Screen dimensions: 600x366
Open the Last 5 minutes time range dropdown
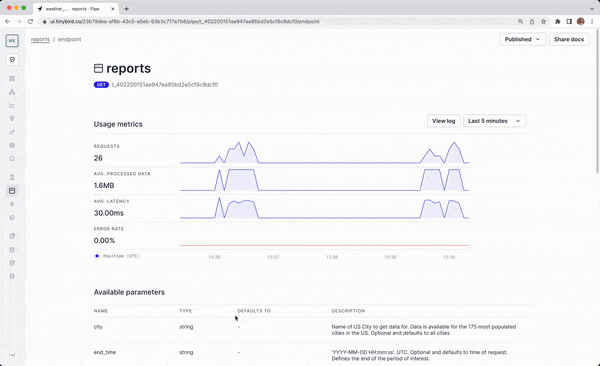[x=494, y=121]
